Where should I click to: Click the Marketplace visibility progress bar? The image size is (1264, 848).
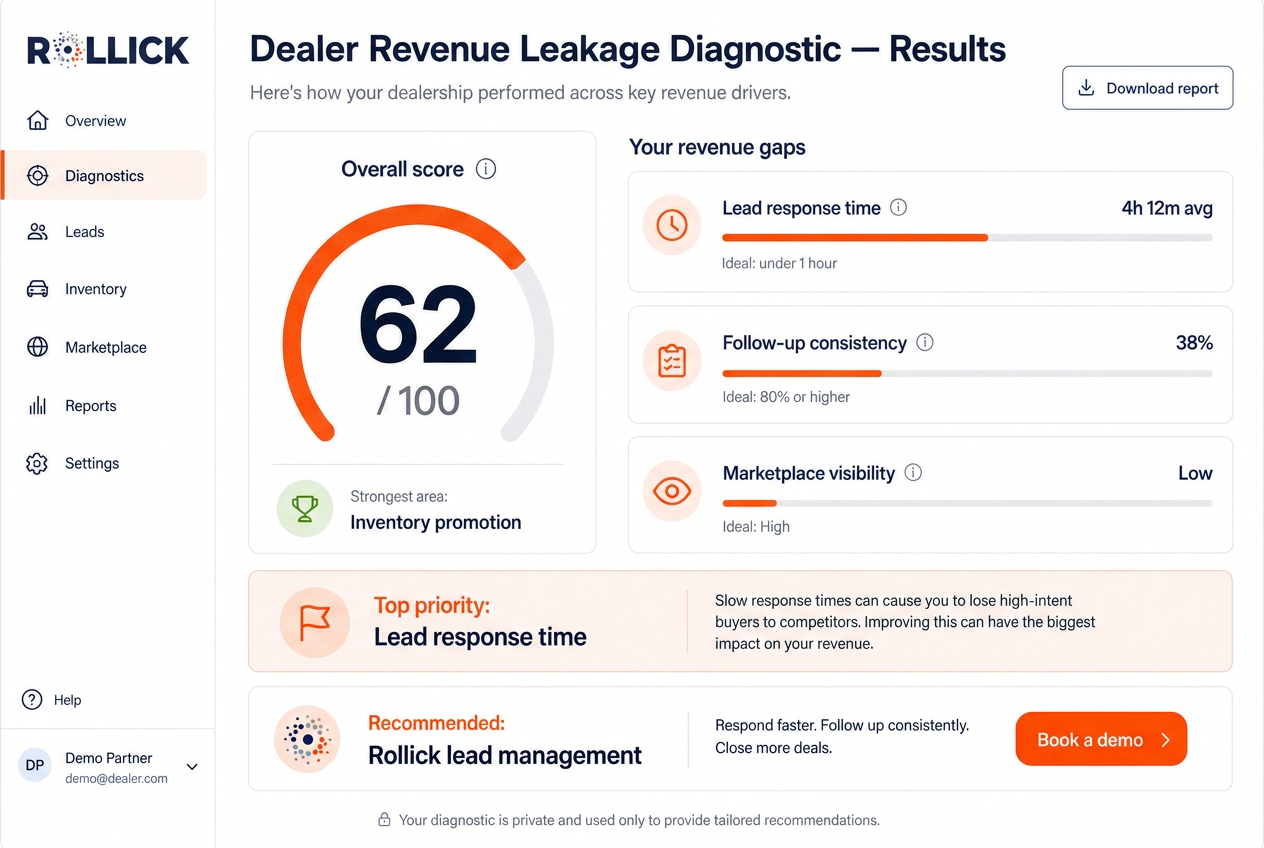pyautogui.click(x=967, y=503)
